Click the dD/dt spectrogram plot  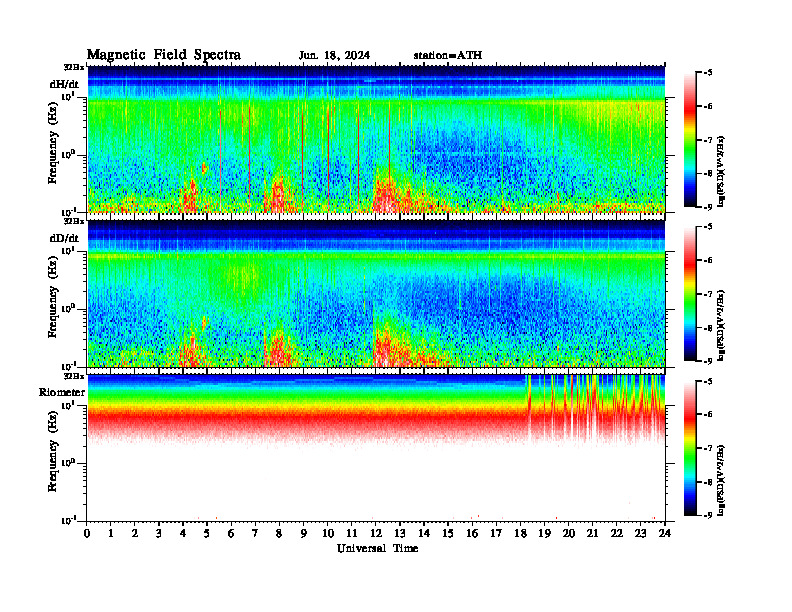[376, 293]
